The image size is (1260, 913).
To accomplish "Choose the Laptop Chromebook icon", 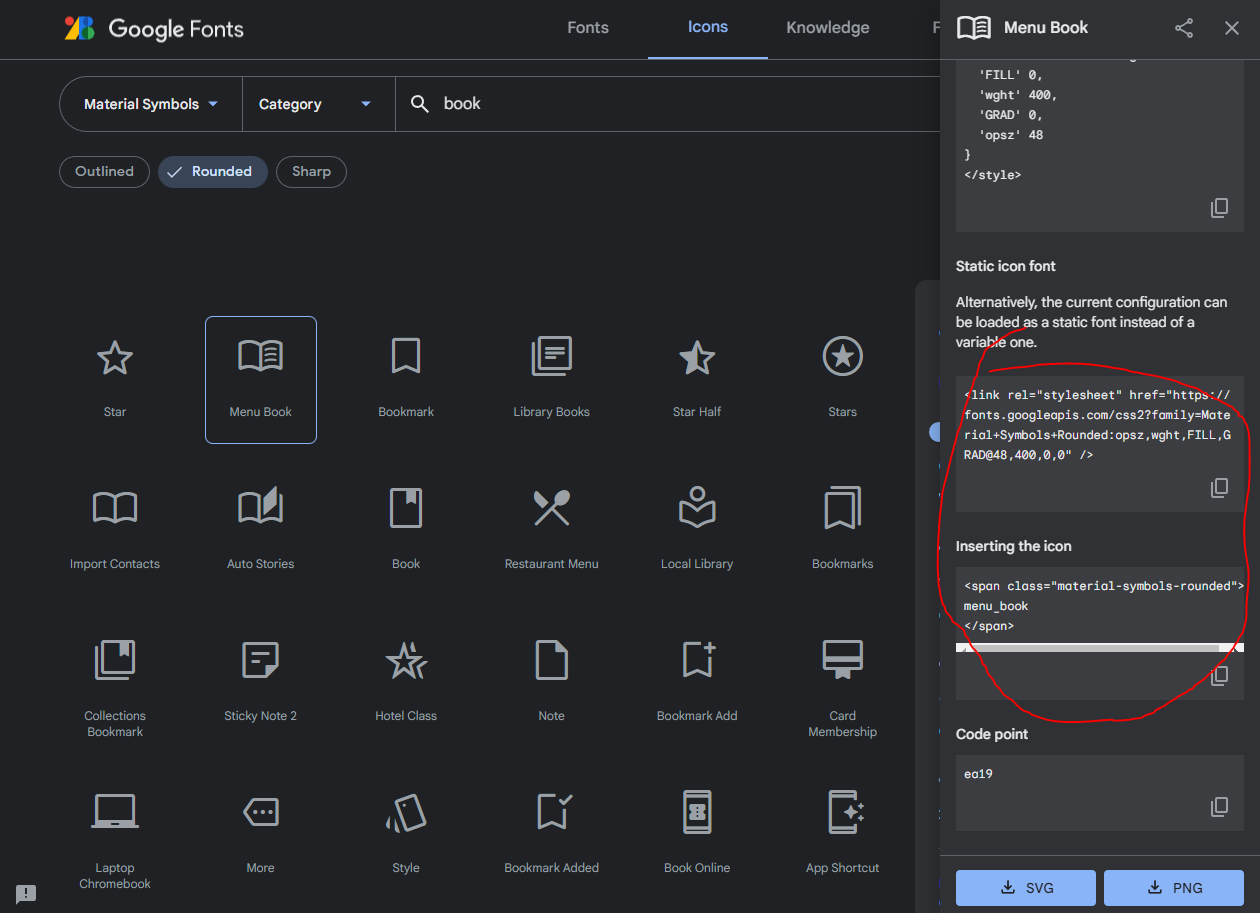I will pyautogui.click(x=115, y=811).
